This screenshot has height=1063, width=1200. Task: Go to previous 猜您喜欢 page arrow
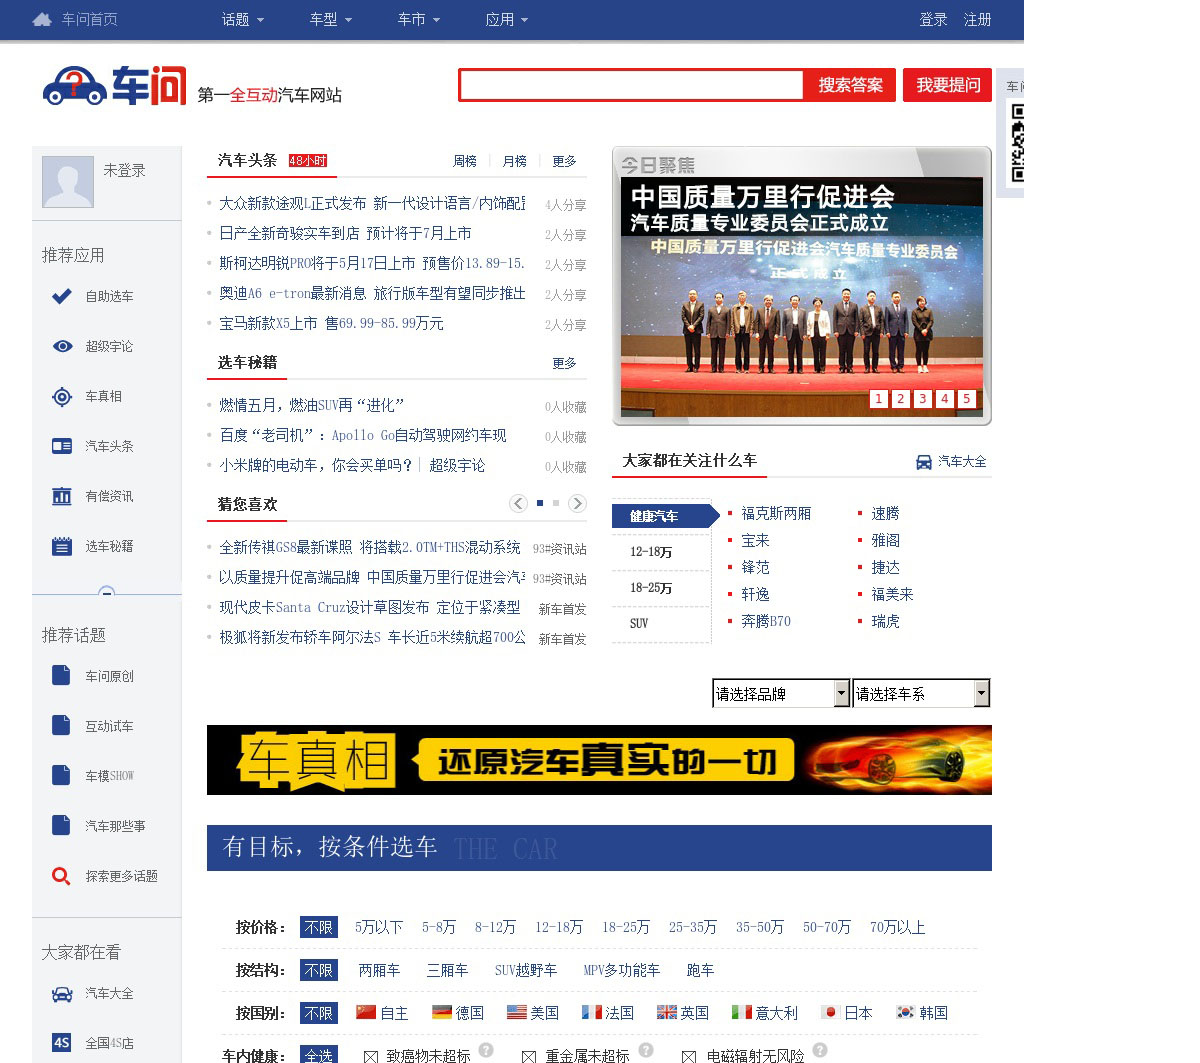point(518,503)
